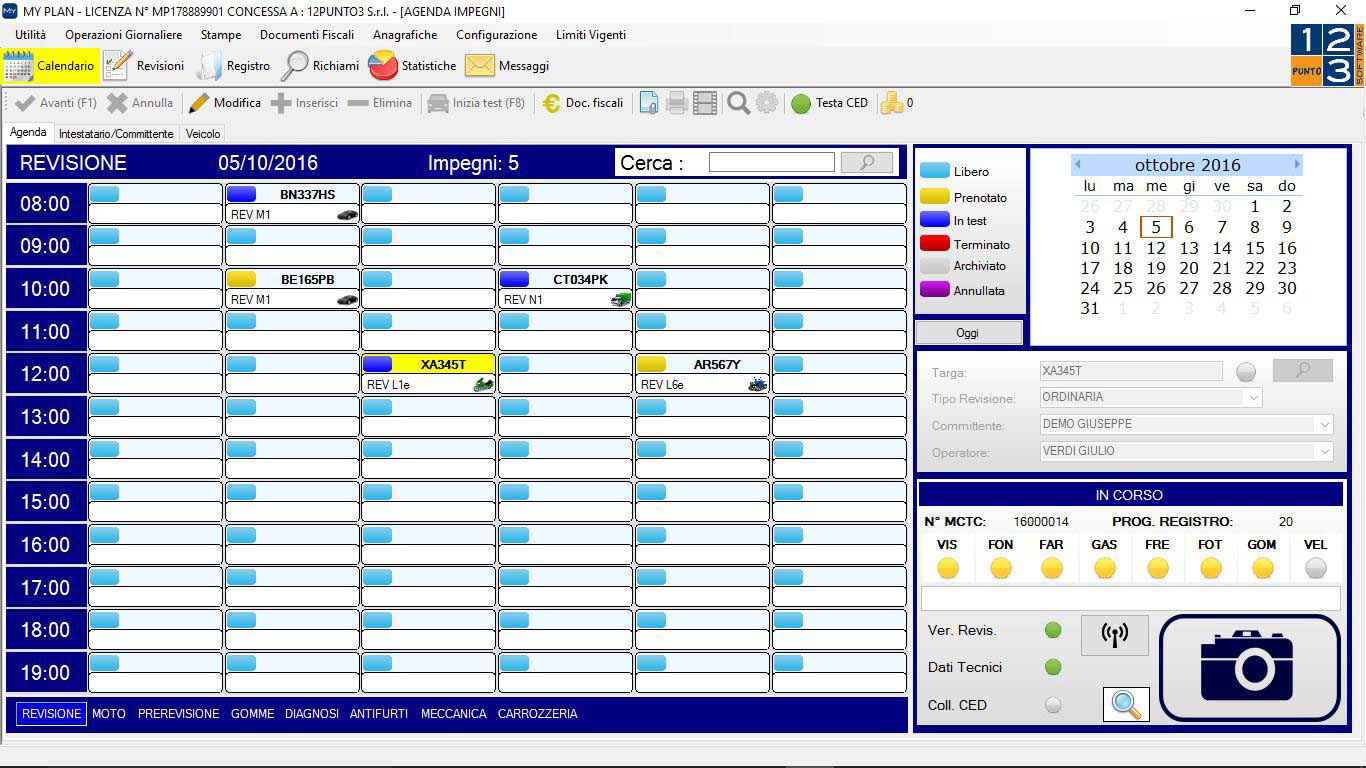Viewport: 1366px width, 768px height.
Task: Click the document attachment icon in toolbar
Action: pos(649,103)
